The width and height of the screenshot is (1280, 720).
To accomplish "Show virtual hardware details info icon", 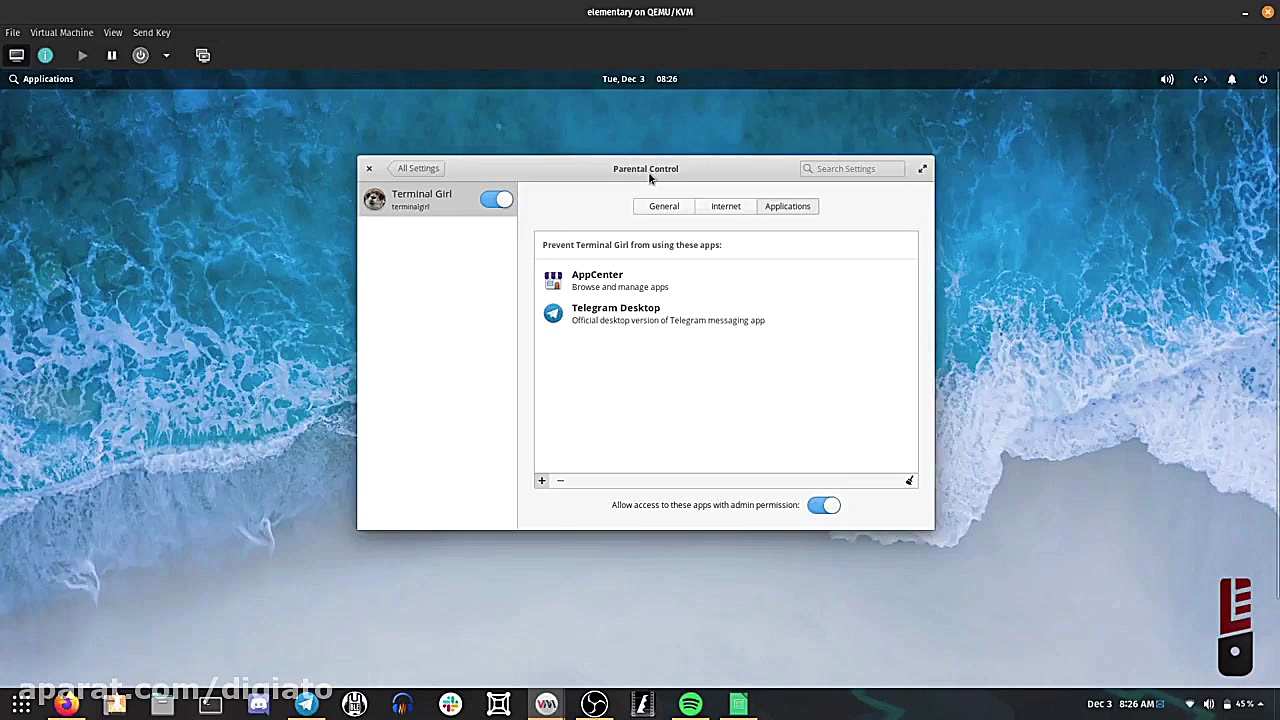I will point(45,56).
